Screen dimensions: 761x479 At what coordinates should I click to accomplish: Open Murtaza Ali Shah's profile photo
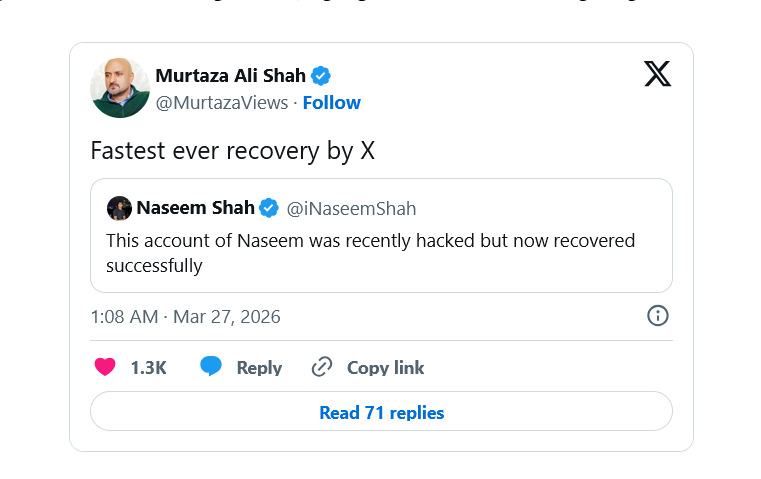[120, 88]
